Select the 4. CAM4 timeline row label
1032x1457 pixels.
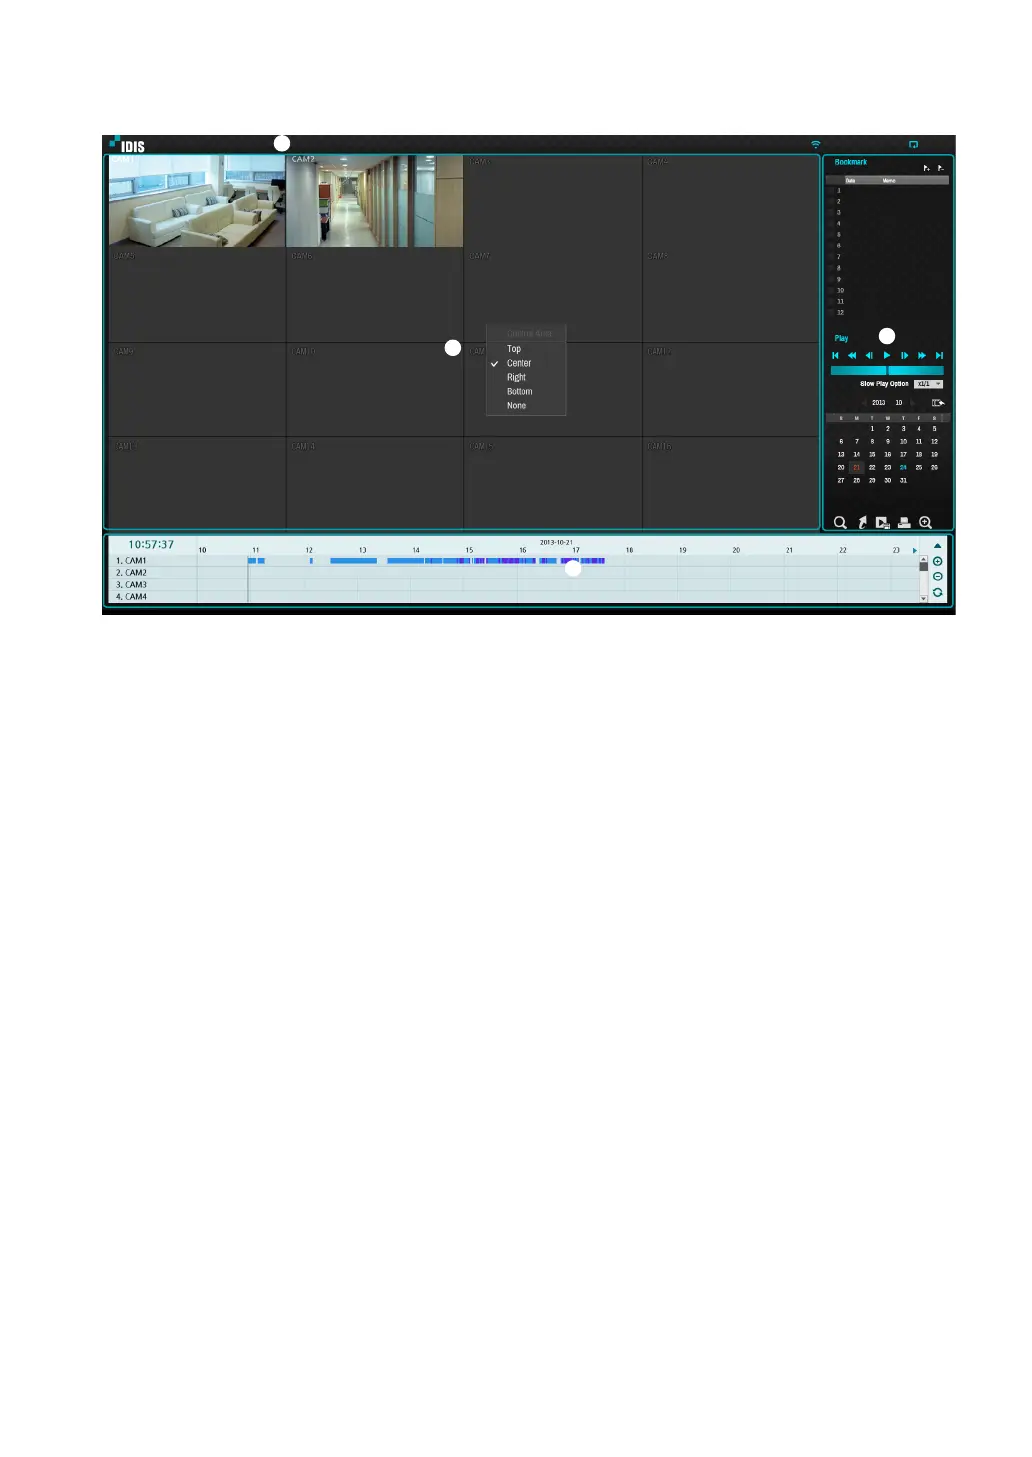(131, 597)
